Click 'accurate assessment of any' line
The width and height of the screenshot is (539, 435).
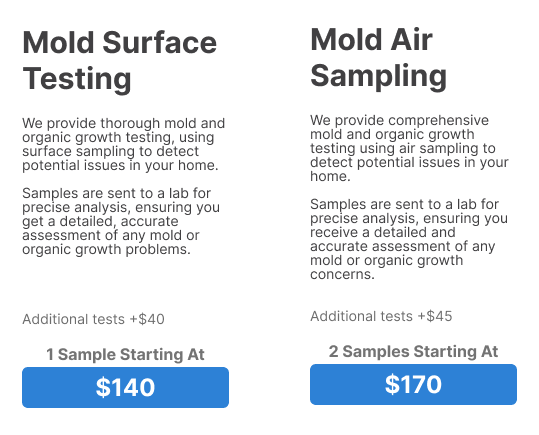click(403, 246)
